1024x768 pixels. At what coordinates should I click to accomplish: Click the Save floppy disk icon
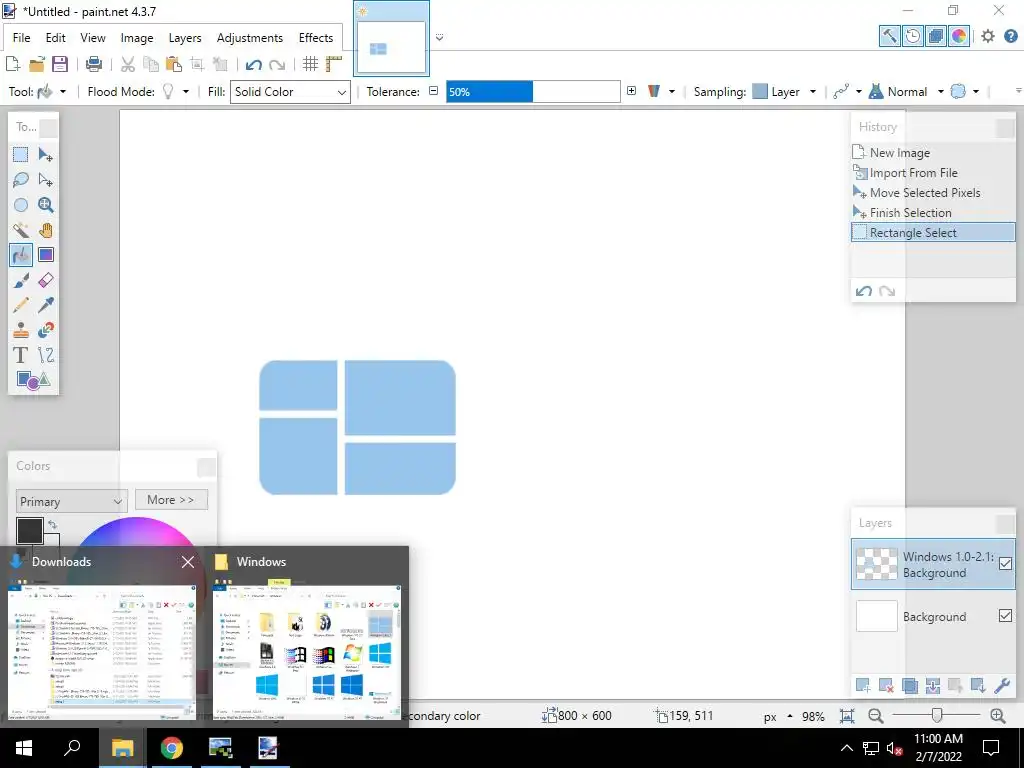point(59,64)
